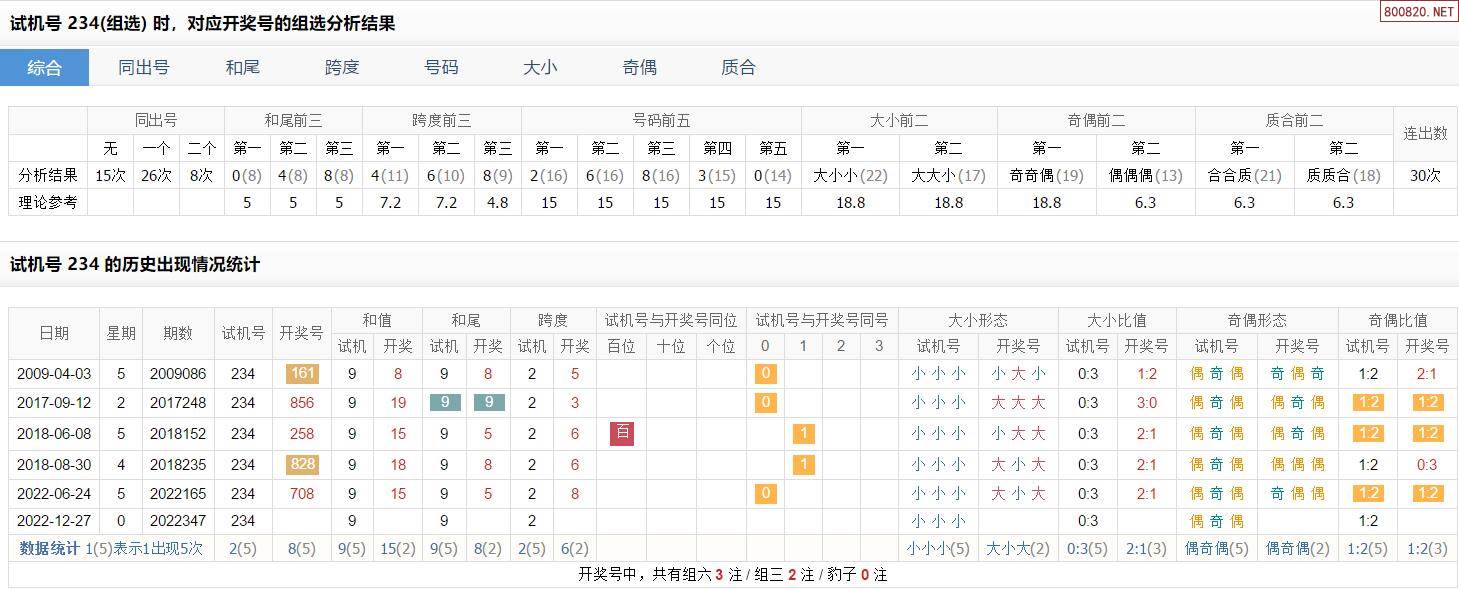Click the 800820.NET site link

(1419, 12)
